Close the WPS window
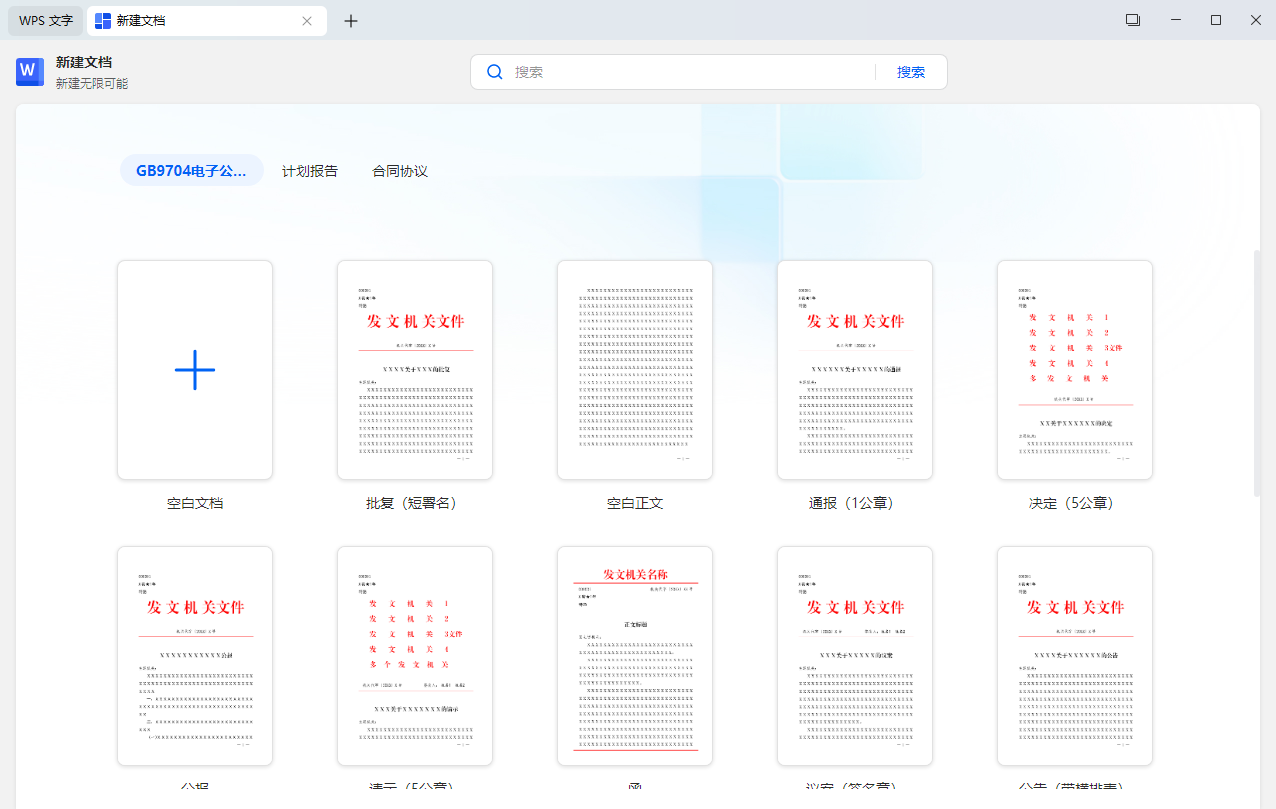 [1255, 20]
